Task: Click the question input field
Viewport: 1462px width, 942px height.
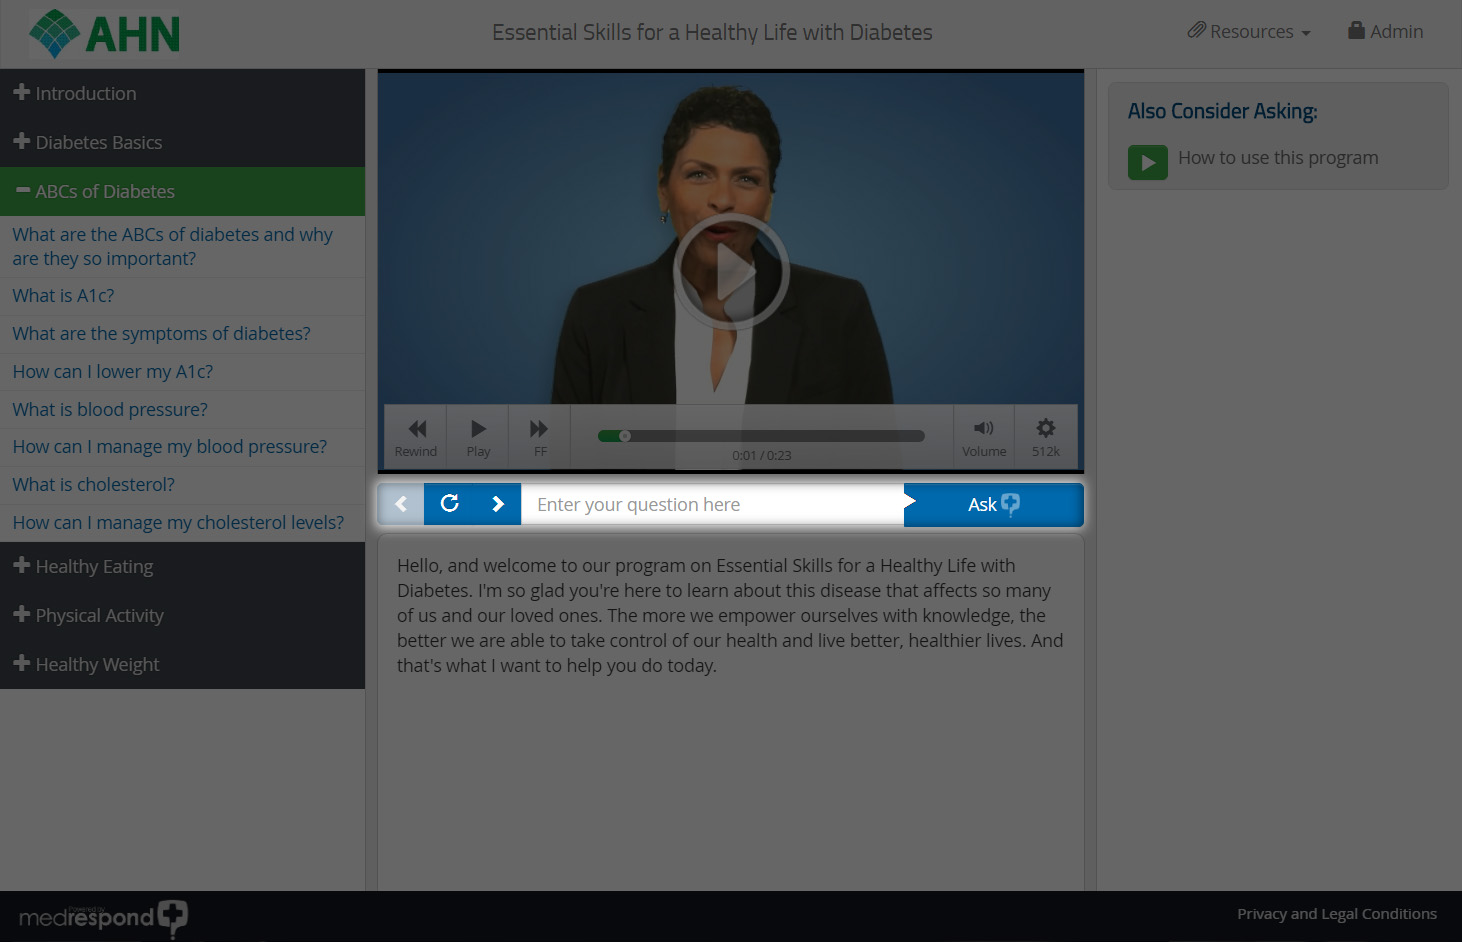Action: (x=712, y=505)
